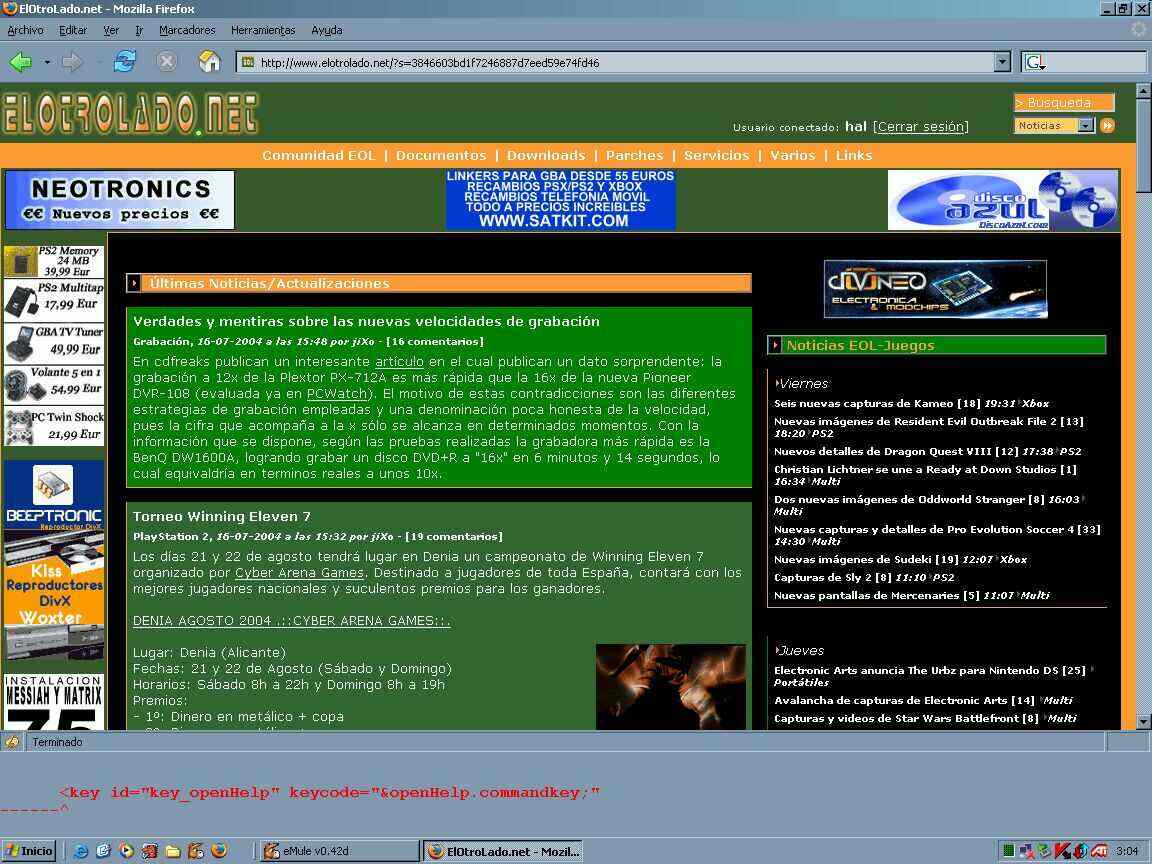Viewport: 1152px width, 864px height.
Task: Click the Divineo Electronica banner
Action: (x=935, y=289)
